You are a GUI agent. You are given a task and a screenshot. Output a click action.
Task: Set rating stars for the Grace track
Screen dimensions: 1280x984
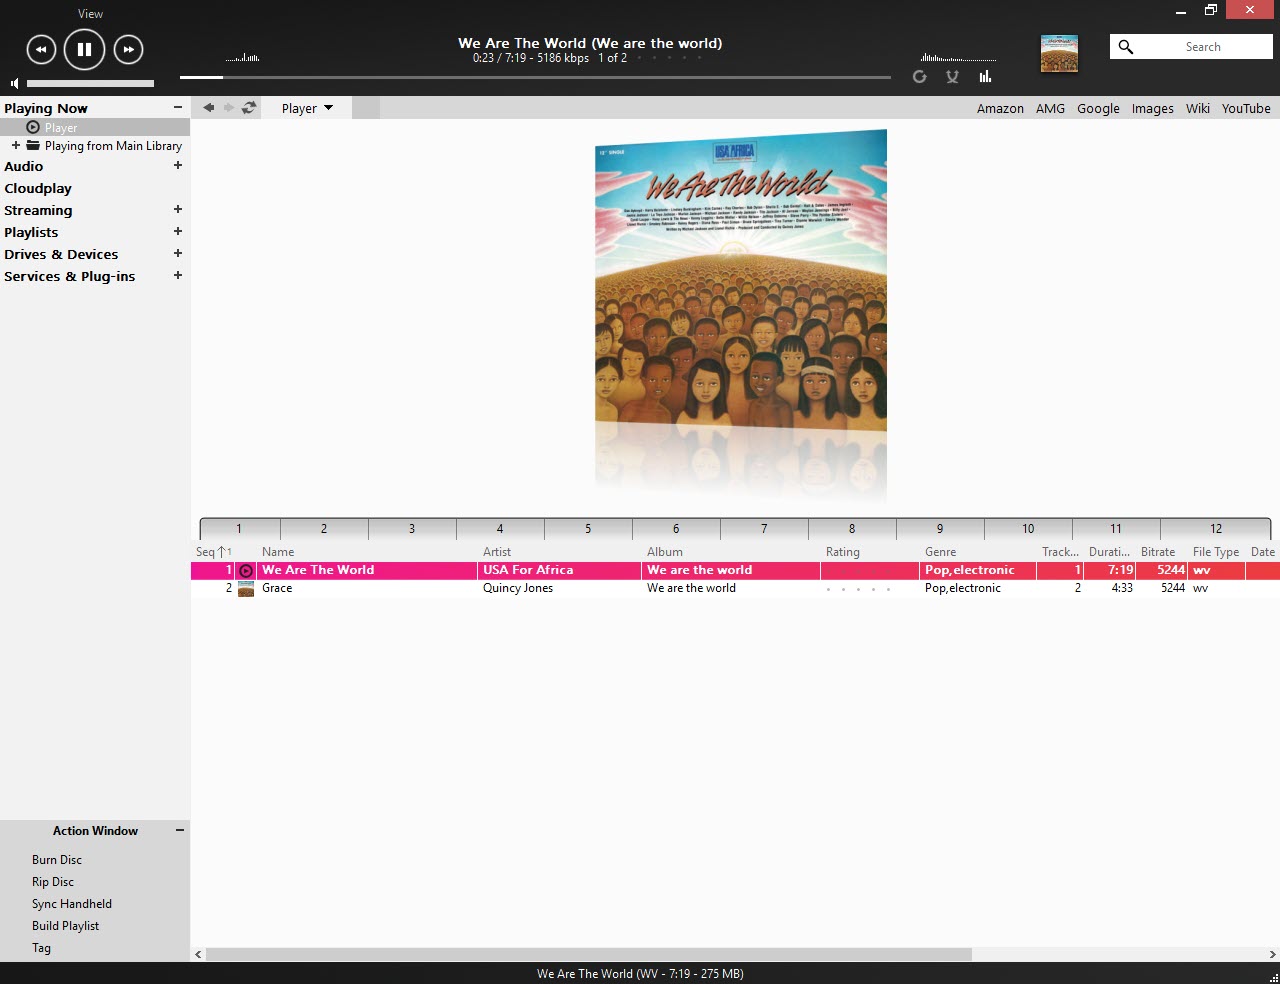pyautogui.click(x=859, y=589)
